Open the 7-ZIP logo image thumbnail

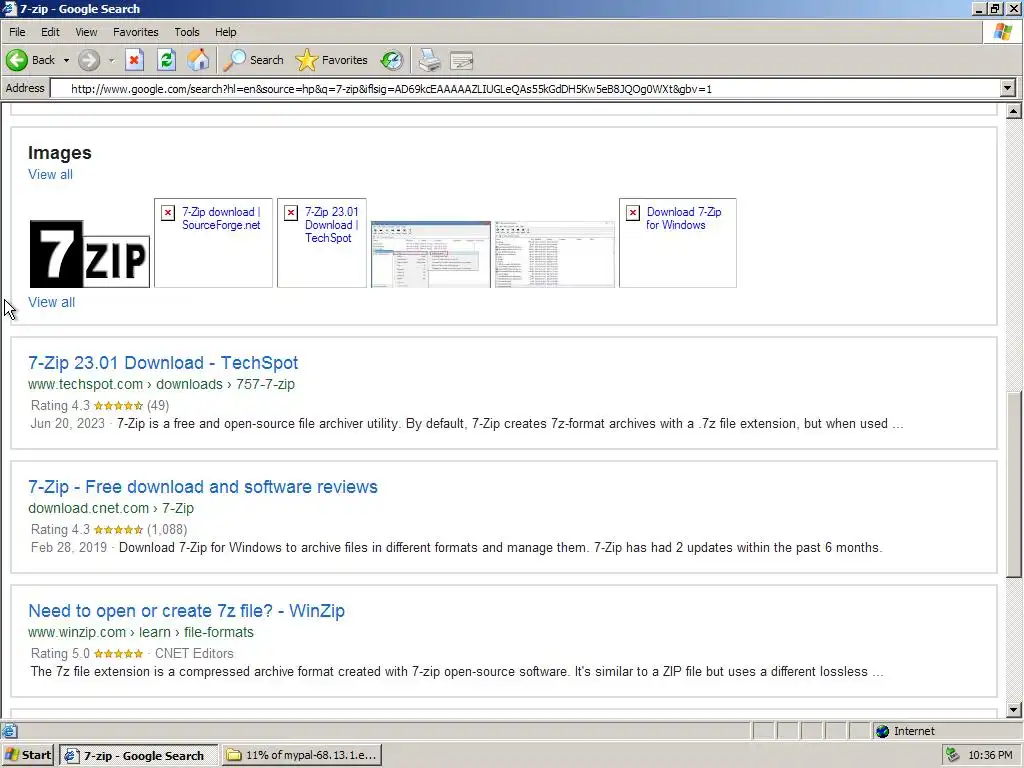coord(89,253)
